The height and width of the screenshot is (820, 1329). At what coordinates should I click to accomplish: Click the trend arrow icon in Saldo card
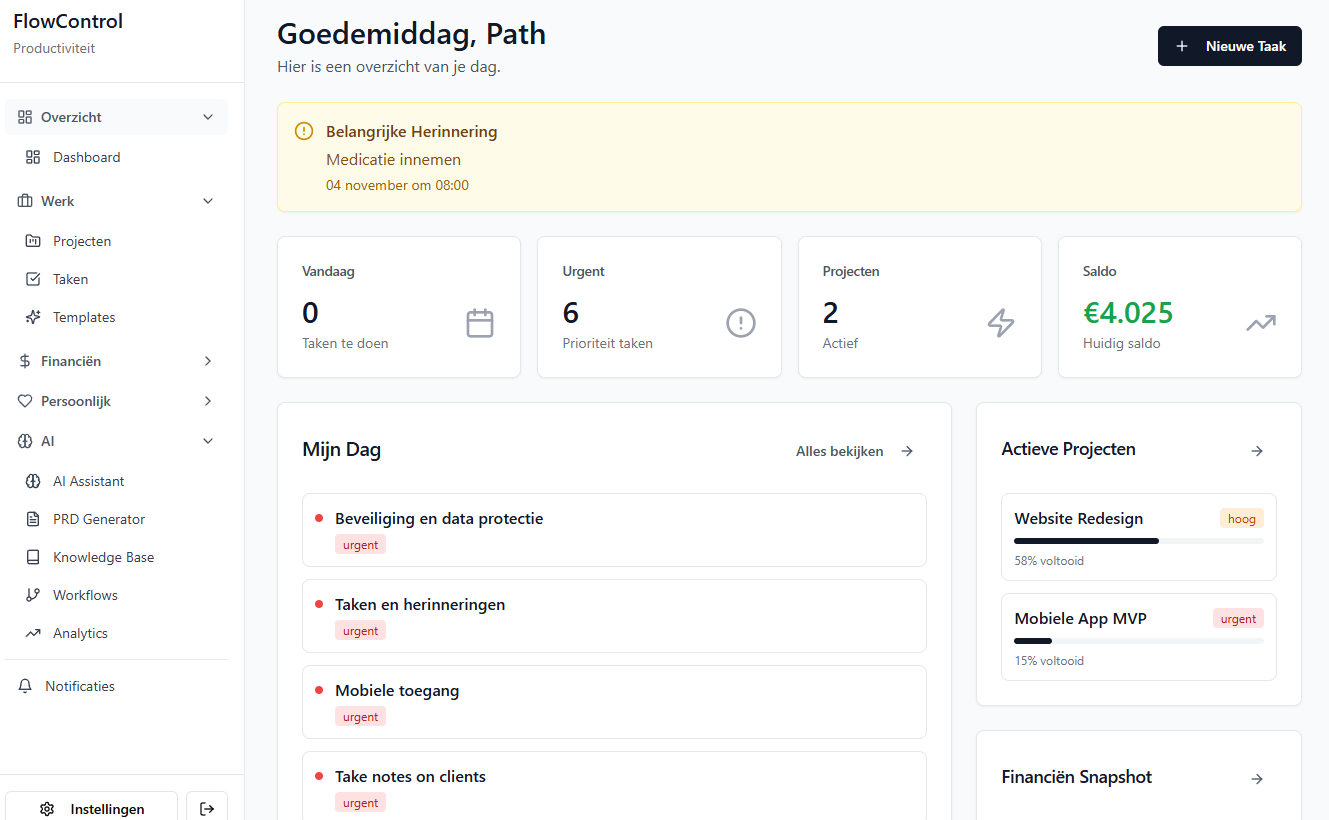point(1261,323)
